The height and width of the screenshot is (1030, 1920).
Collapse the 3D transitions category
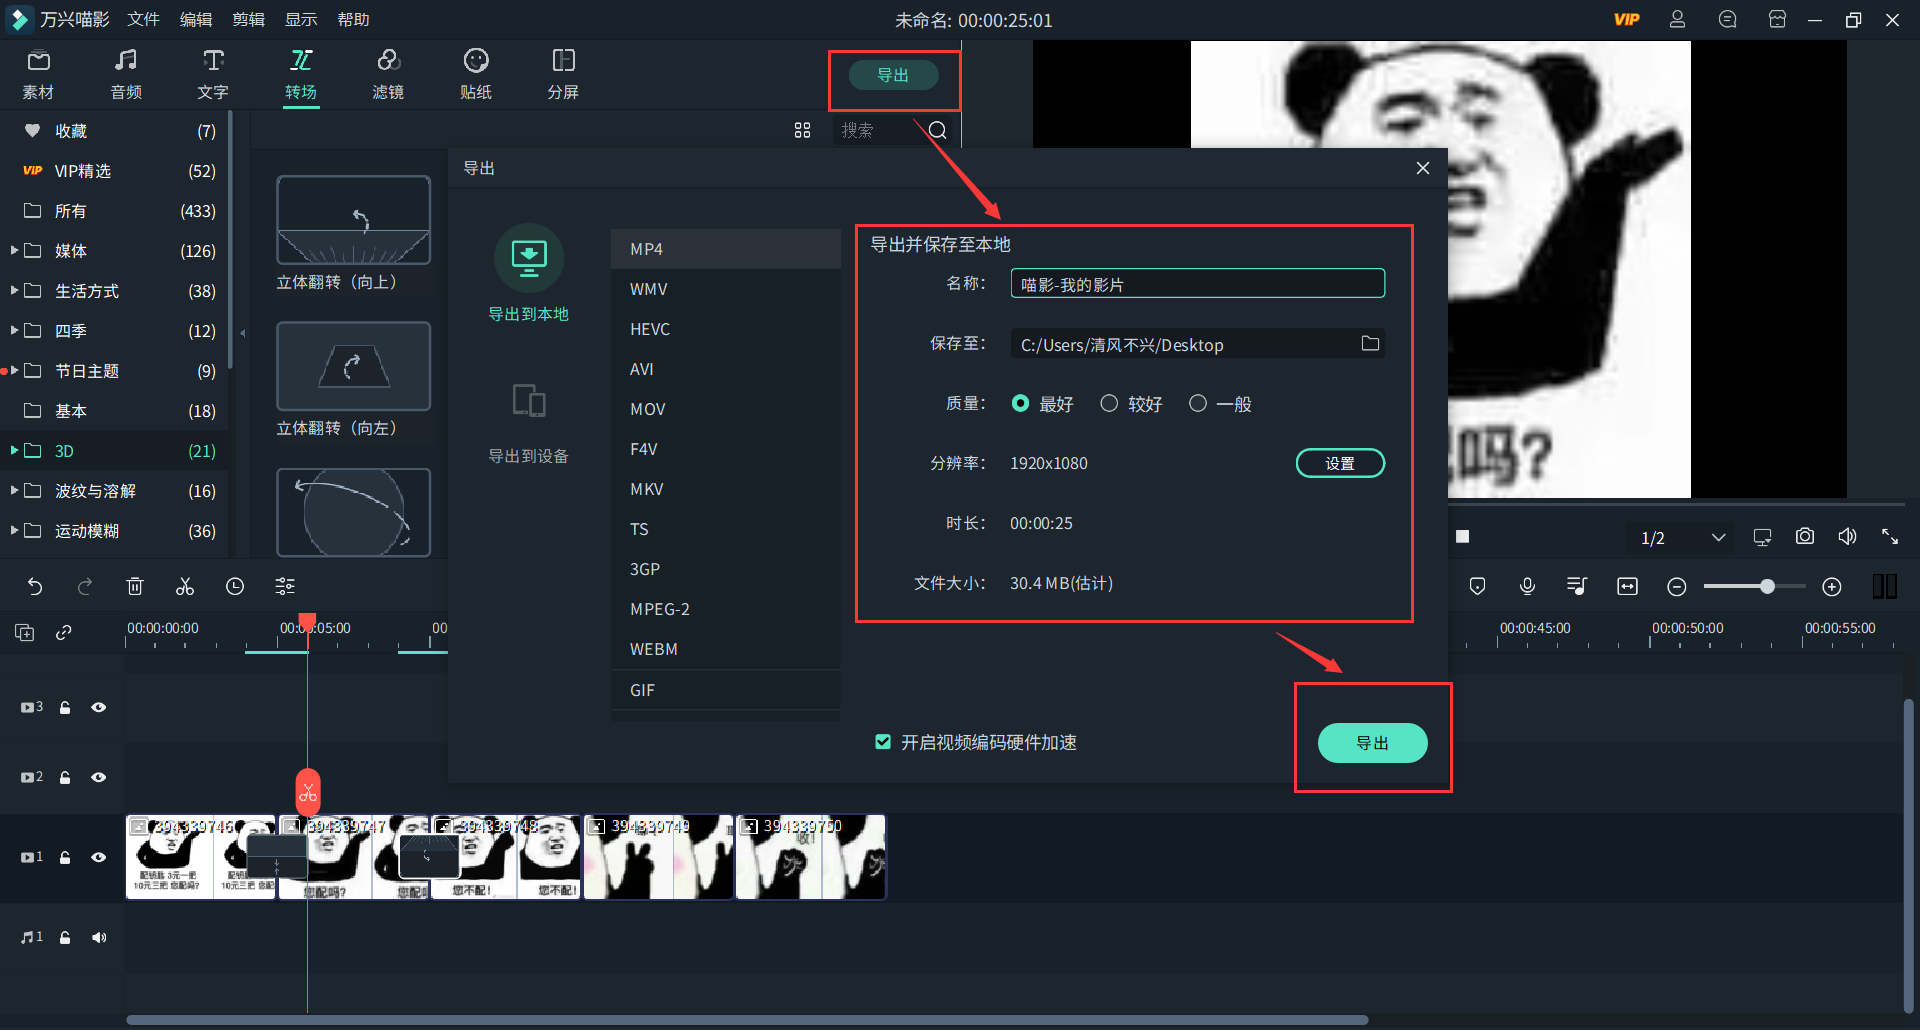coord(14,450)
